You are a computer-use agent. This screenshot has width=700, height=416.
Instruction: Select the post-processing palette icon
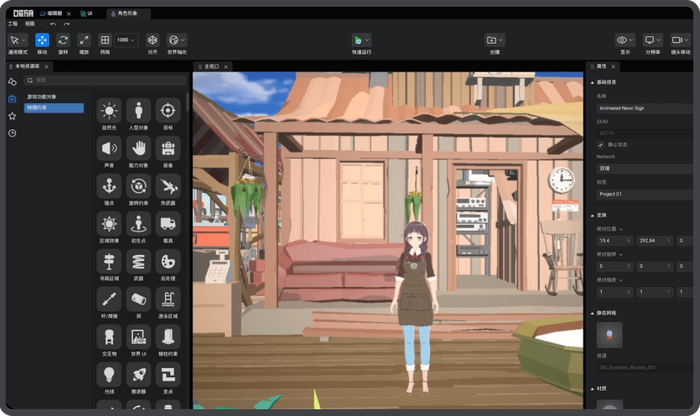168,261
